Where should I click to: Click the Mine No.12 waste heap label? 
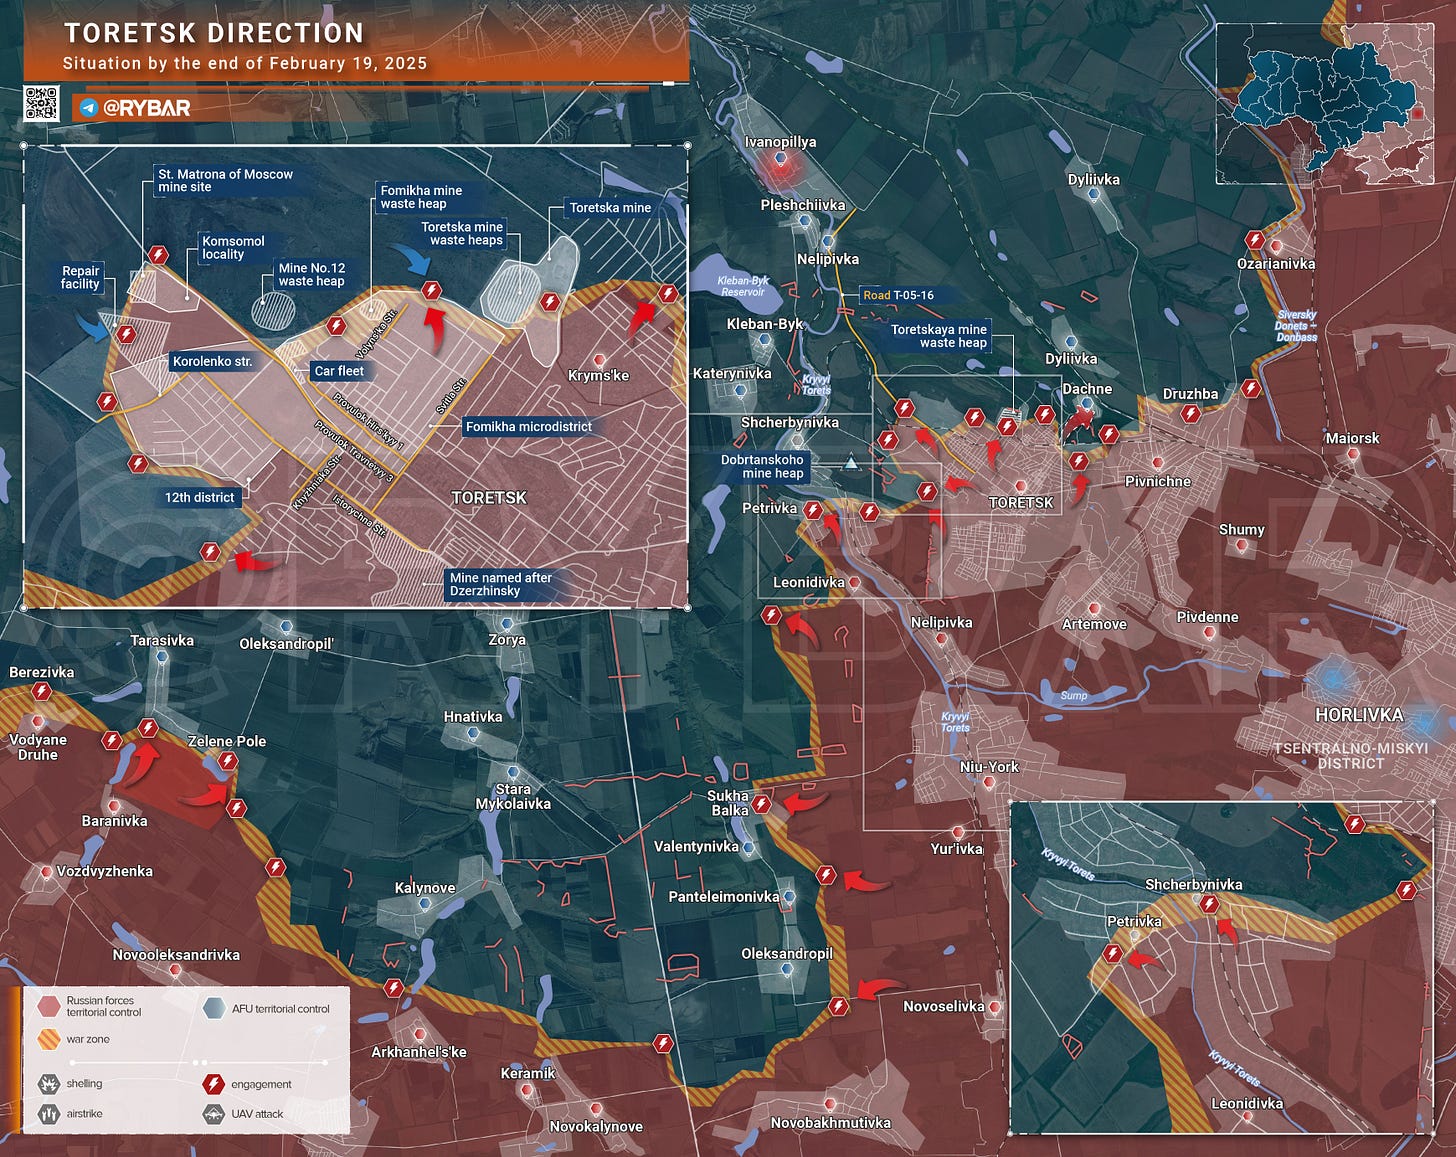[312, 274]
